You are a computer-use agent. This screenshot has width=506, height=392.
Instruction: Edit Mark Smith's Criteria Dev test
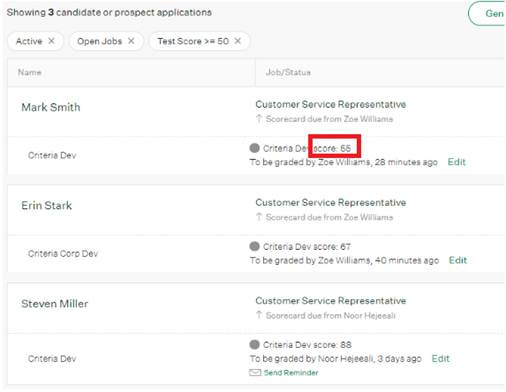[x=456, y=162]
